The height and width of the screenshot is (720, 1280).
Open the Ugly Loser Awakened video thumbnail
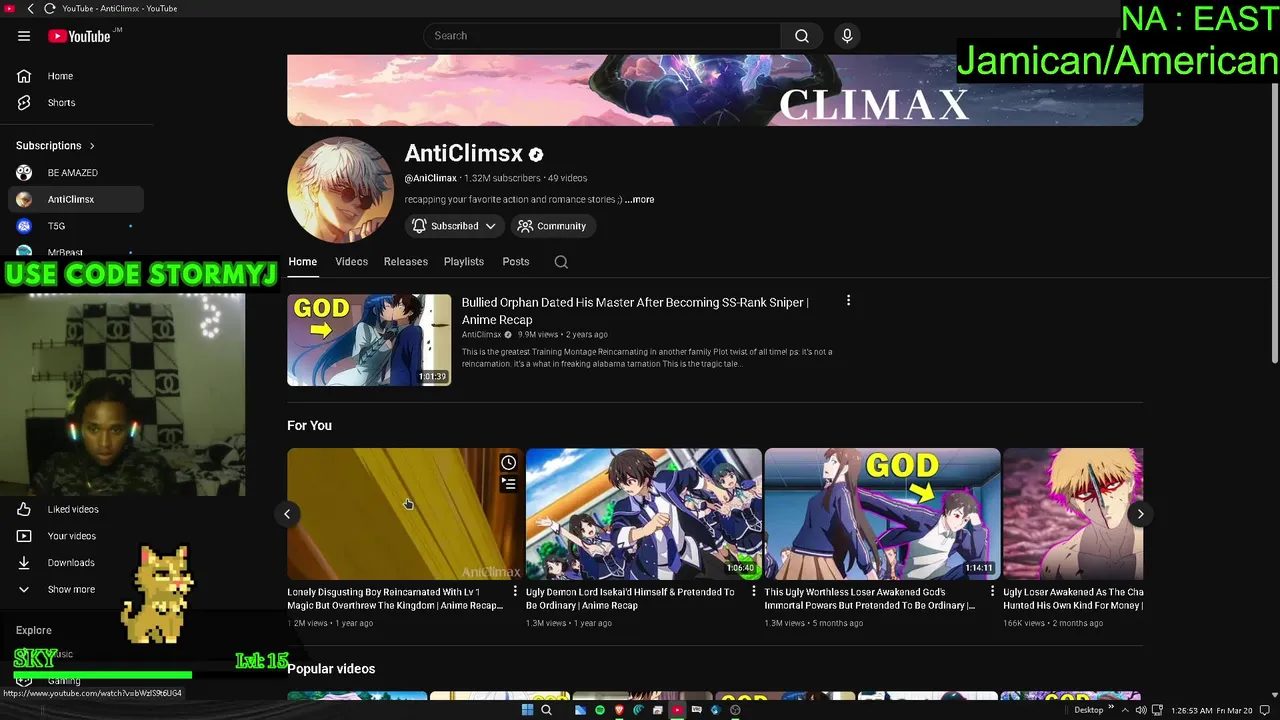point(1073,514)
